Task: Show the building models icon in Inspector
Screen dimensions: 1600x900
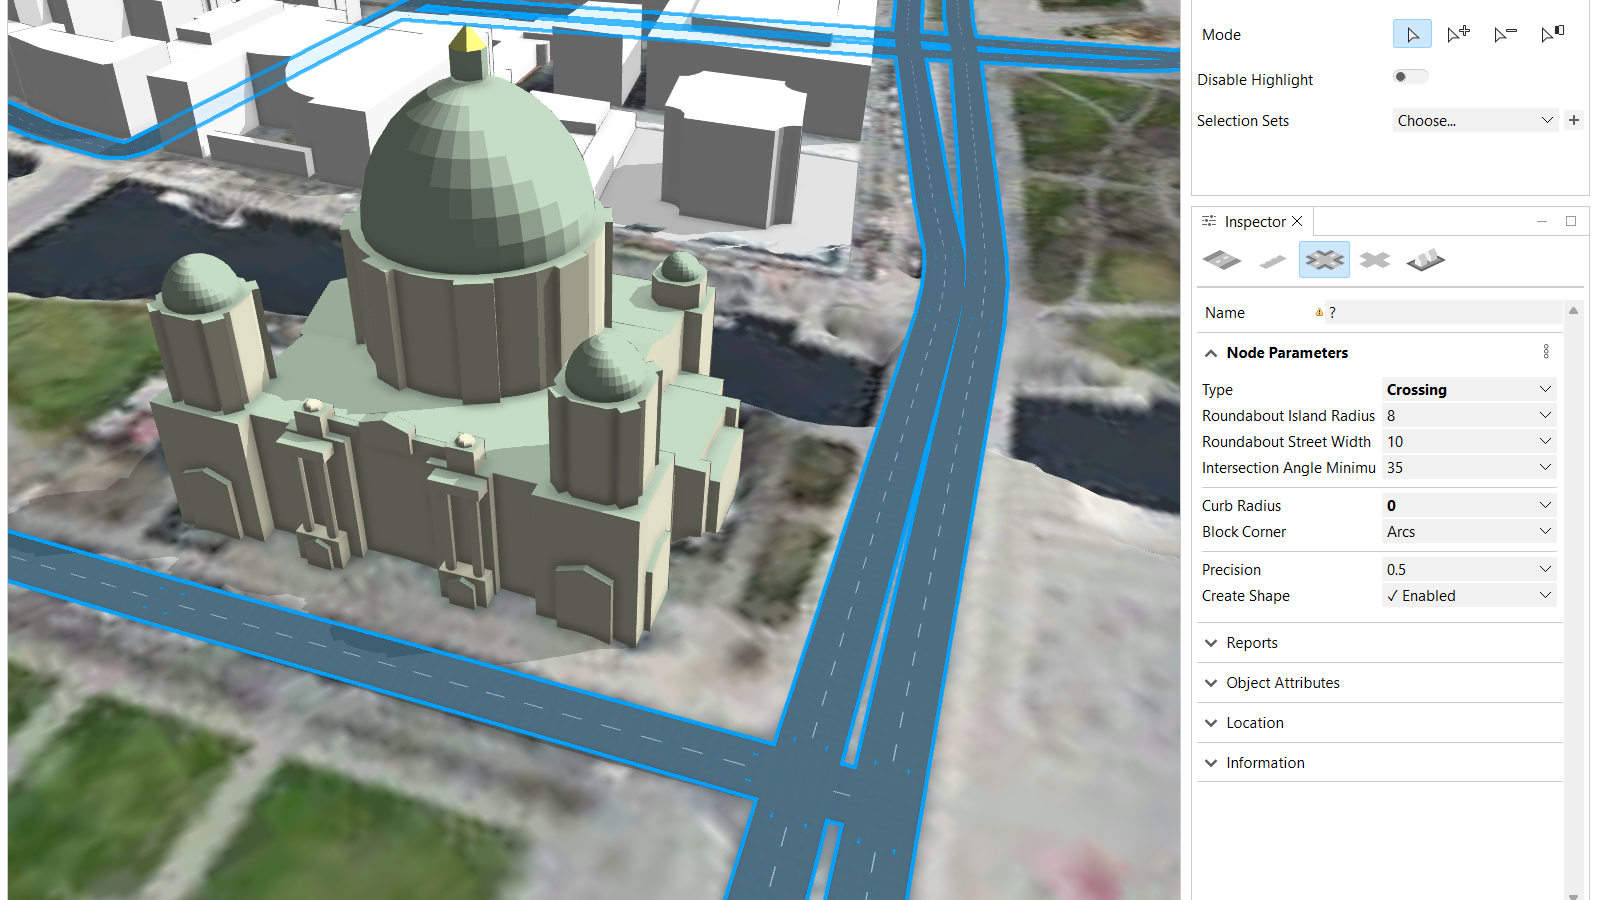Action: point(1425,261)
